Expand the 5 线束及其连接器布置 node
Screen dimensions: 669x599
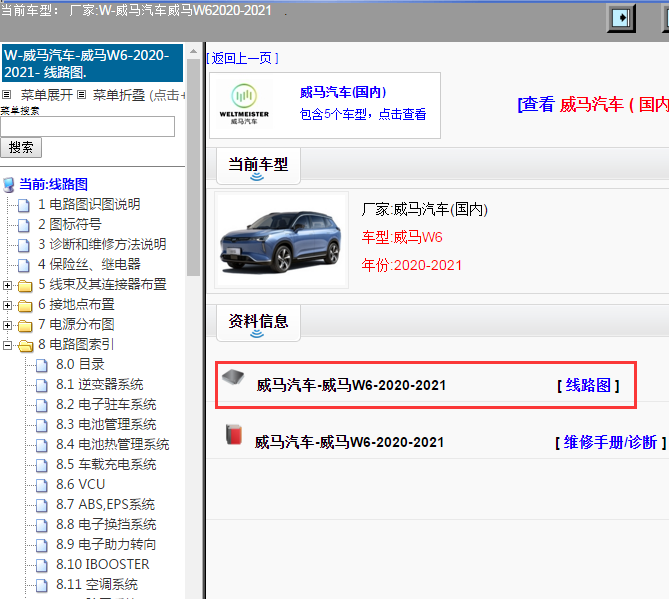point(7,285)
